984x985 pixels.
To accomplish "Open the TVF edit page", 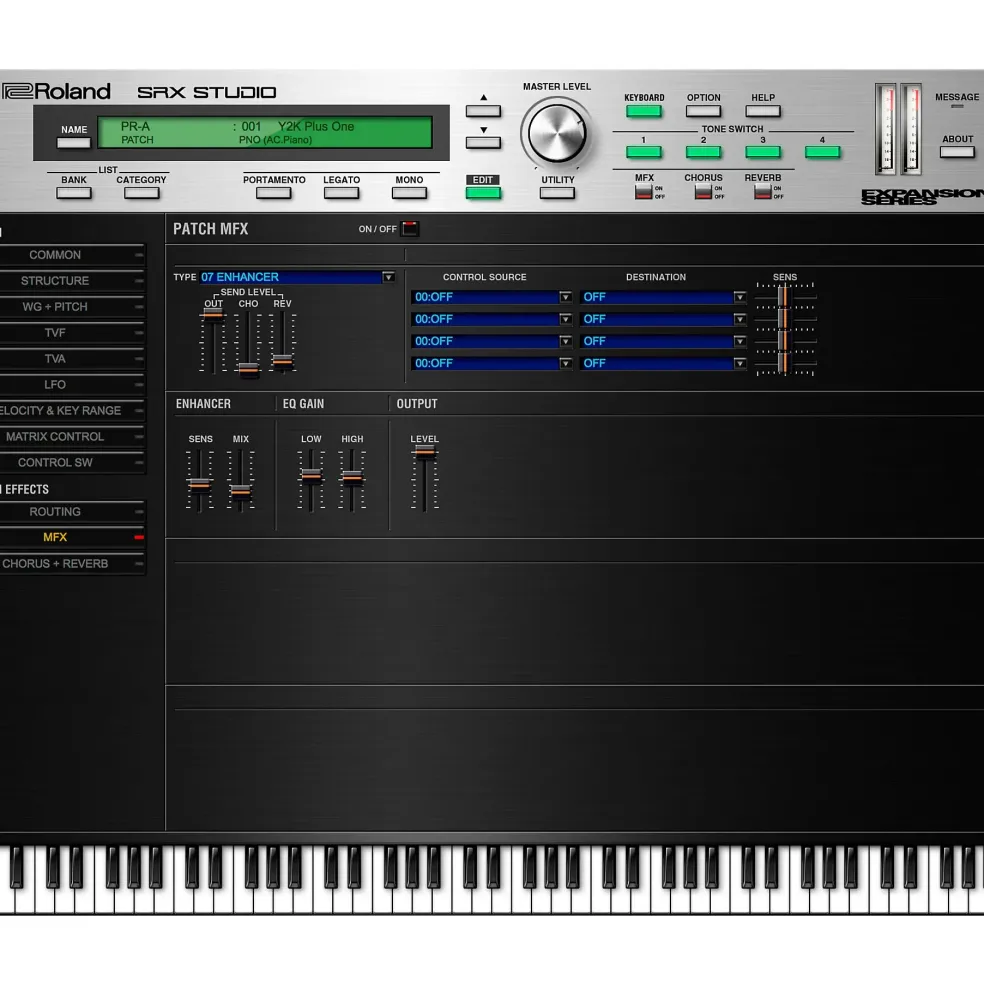I will [x=72, y=332].
